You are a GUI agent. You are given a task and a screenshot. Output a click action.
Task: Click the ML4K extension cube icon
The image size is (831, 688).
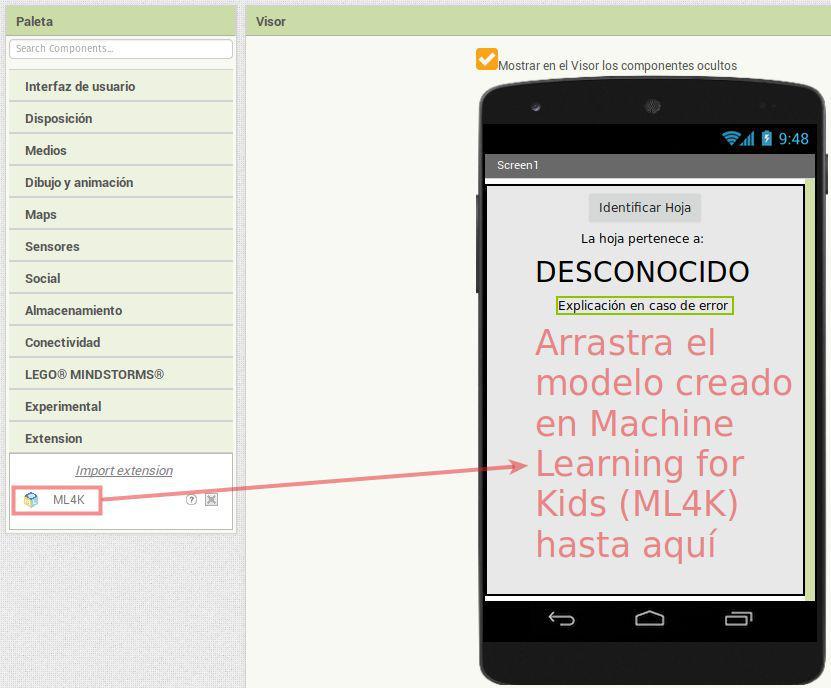click(x=31, y=499)
